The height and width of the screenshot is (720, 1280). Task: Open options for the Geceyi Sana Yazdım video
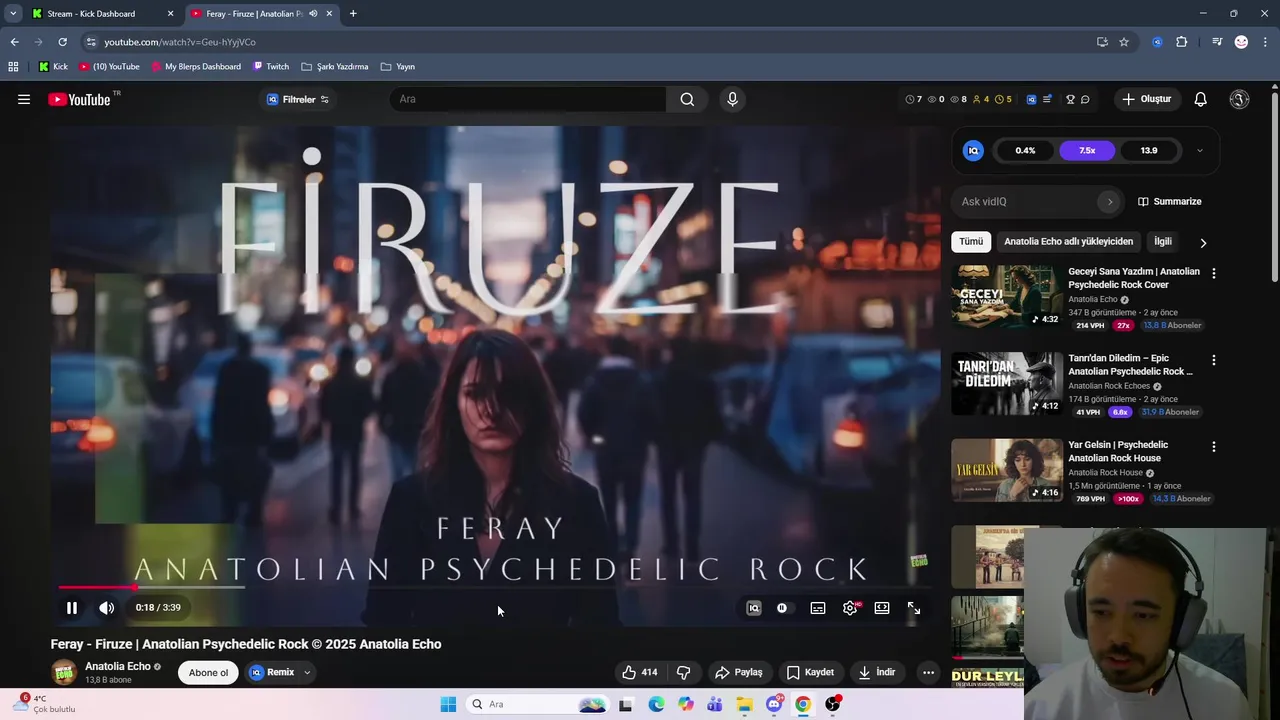coord(1214,273)
